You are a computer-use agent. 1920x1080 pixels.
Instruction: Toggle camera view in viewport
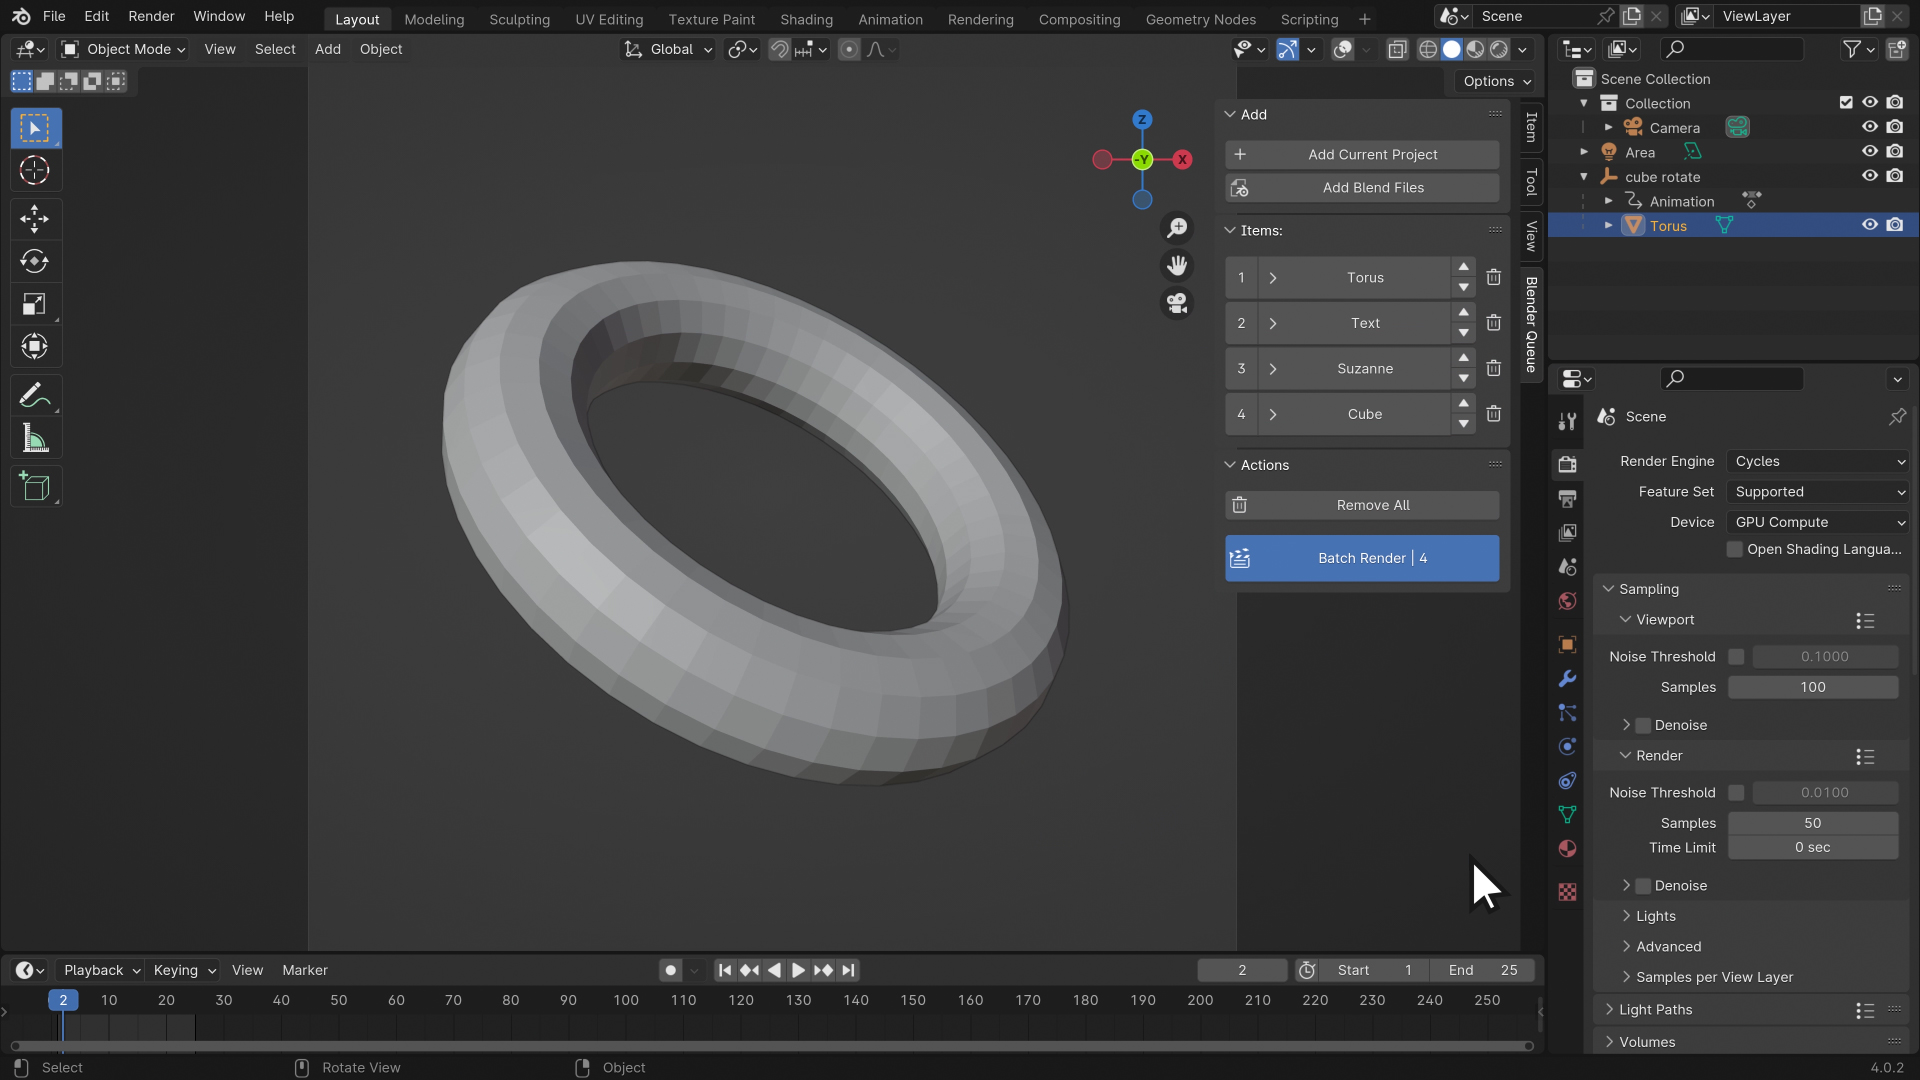pos(1177,303)
